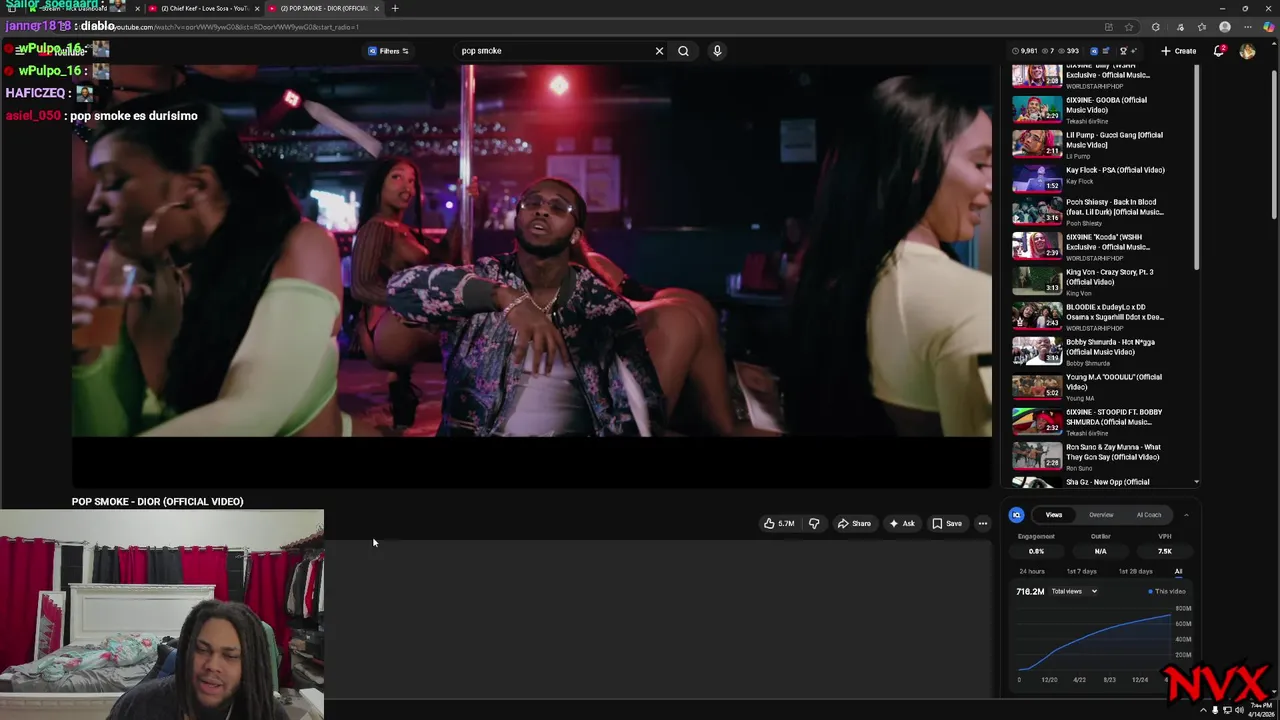Click the vidIQ 9,981 clock stat

(x=1025, y=51)
